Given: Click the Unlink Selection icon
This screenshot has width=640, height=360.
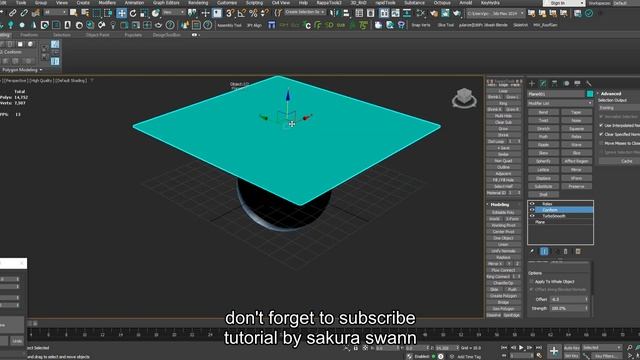Looking at the screenshot, I should click(24, 13).
